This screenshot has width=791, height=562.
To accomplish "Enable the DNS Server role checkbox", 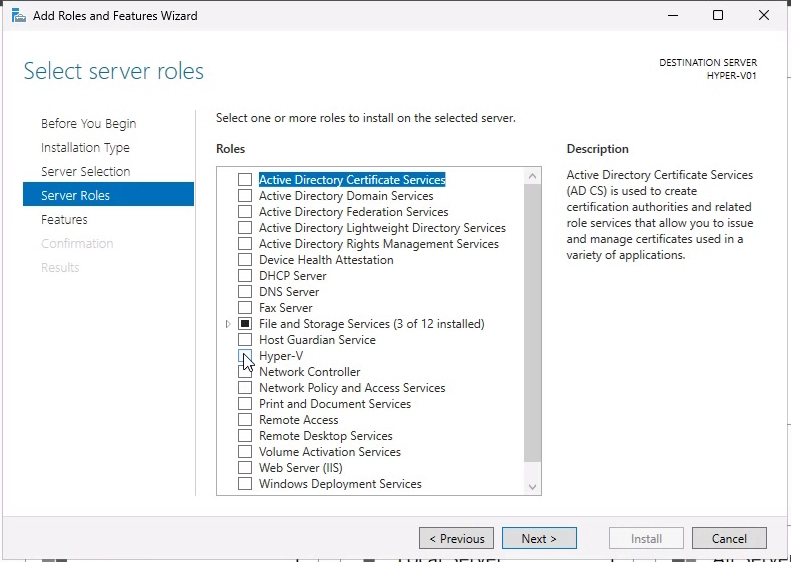I will point(245,292).
